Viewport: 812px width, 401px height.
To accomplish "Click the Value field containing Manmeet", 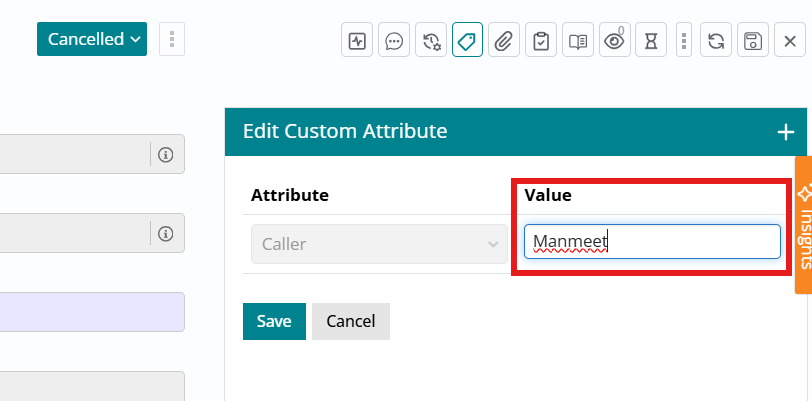I will [652, 241].
